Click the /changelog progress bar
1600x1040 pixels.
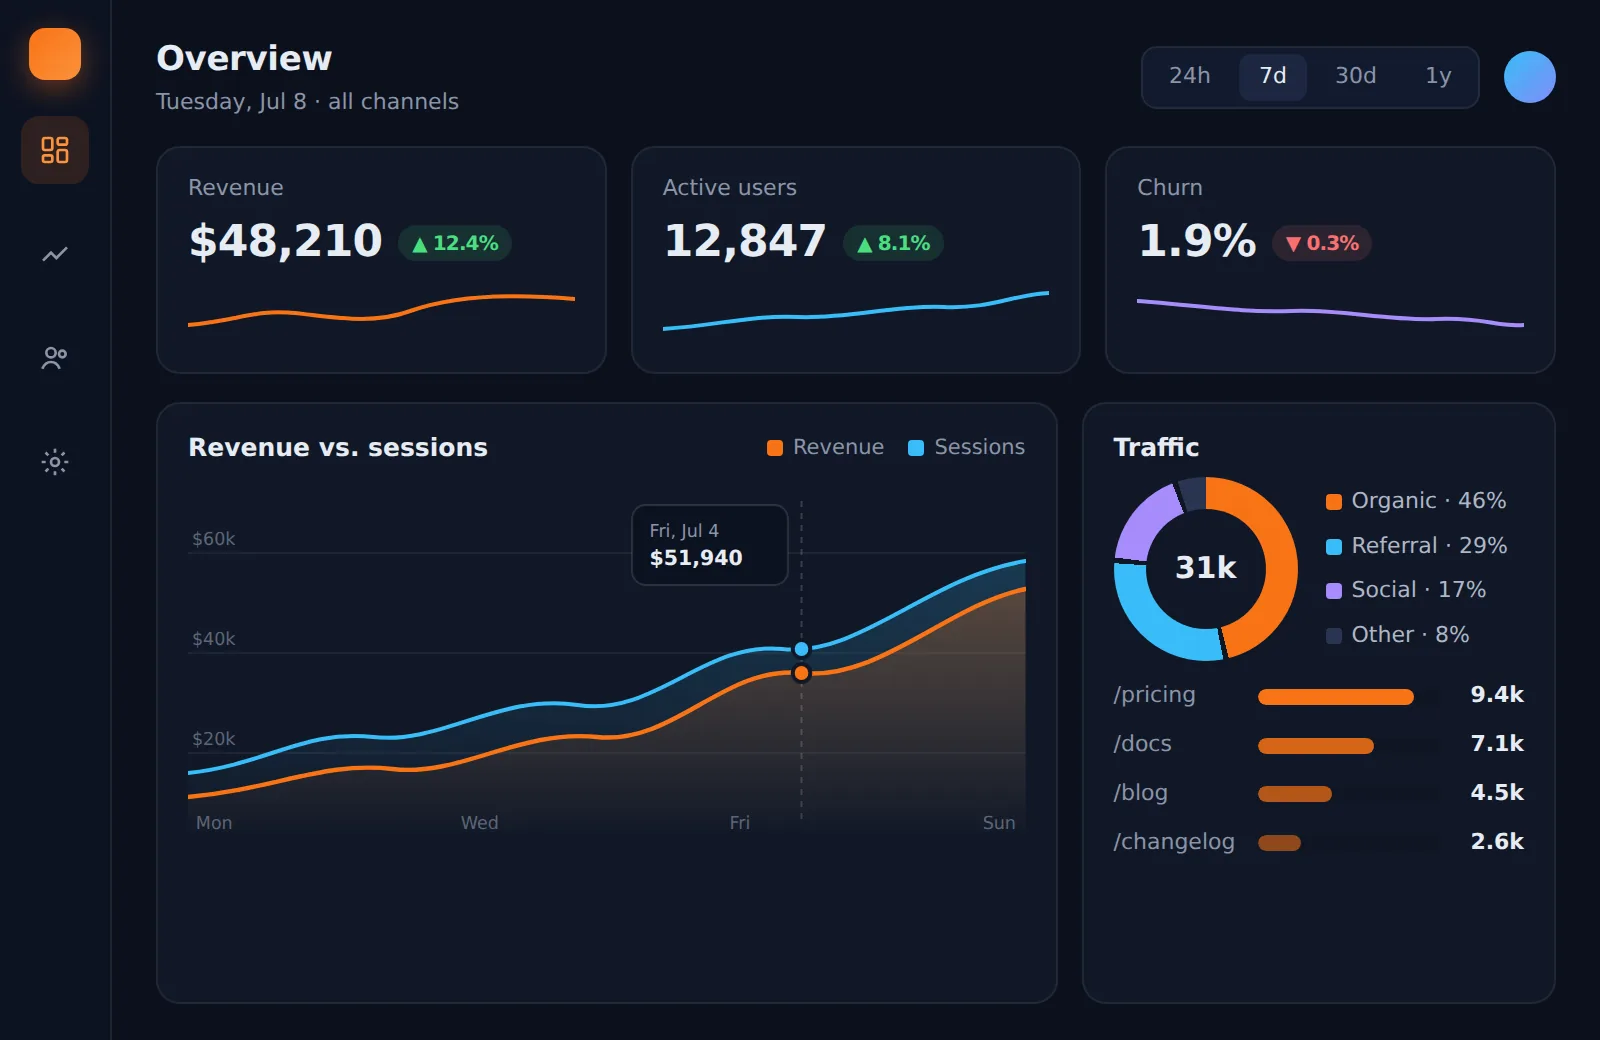click(x=1279, y=843)
